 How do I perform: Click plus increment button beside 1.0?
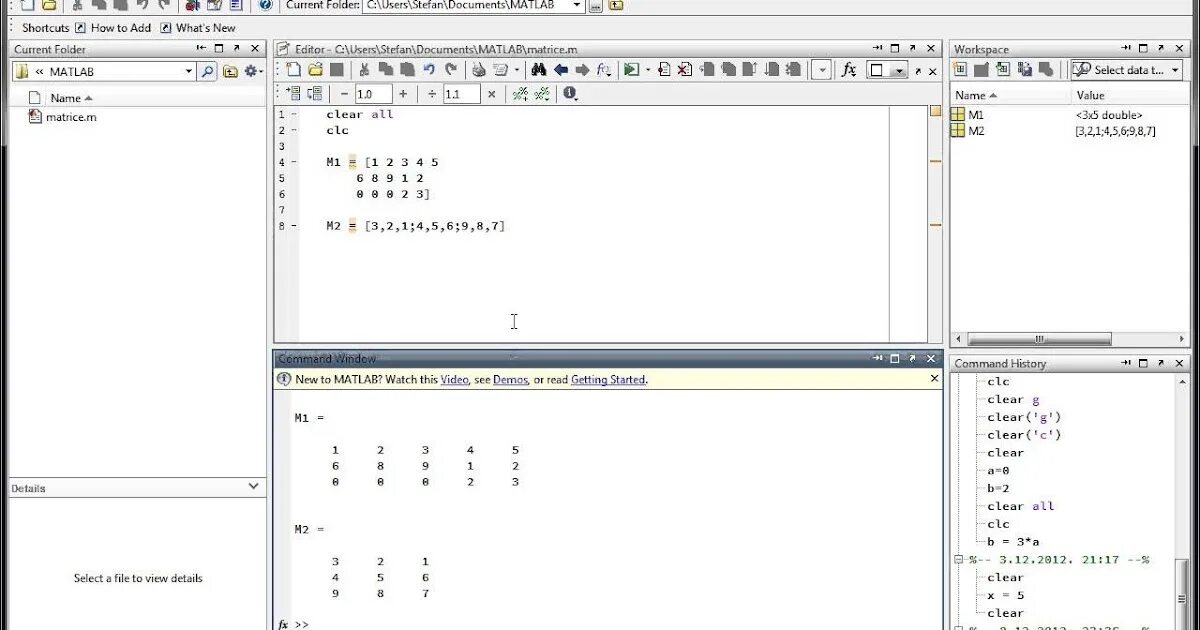click(x=403, y=94)
